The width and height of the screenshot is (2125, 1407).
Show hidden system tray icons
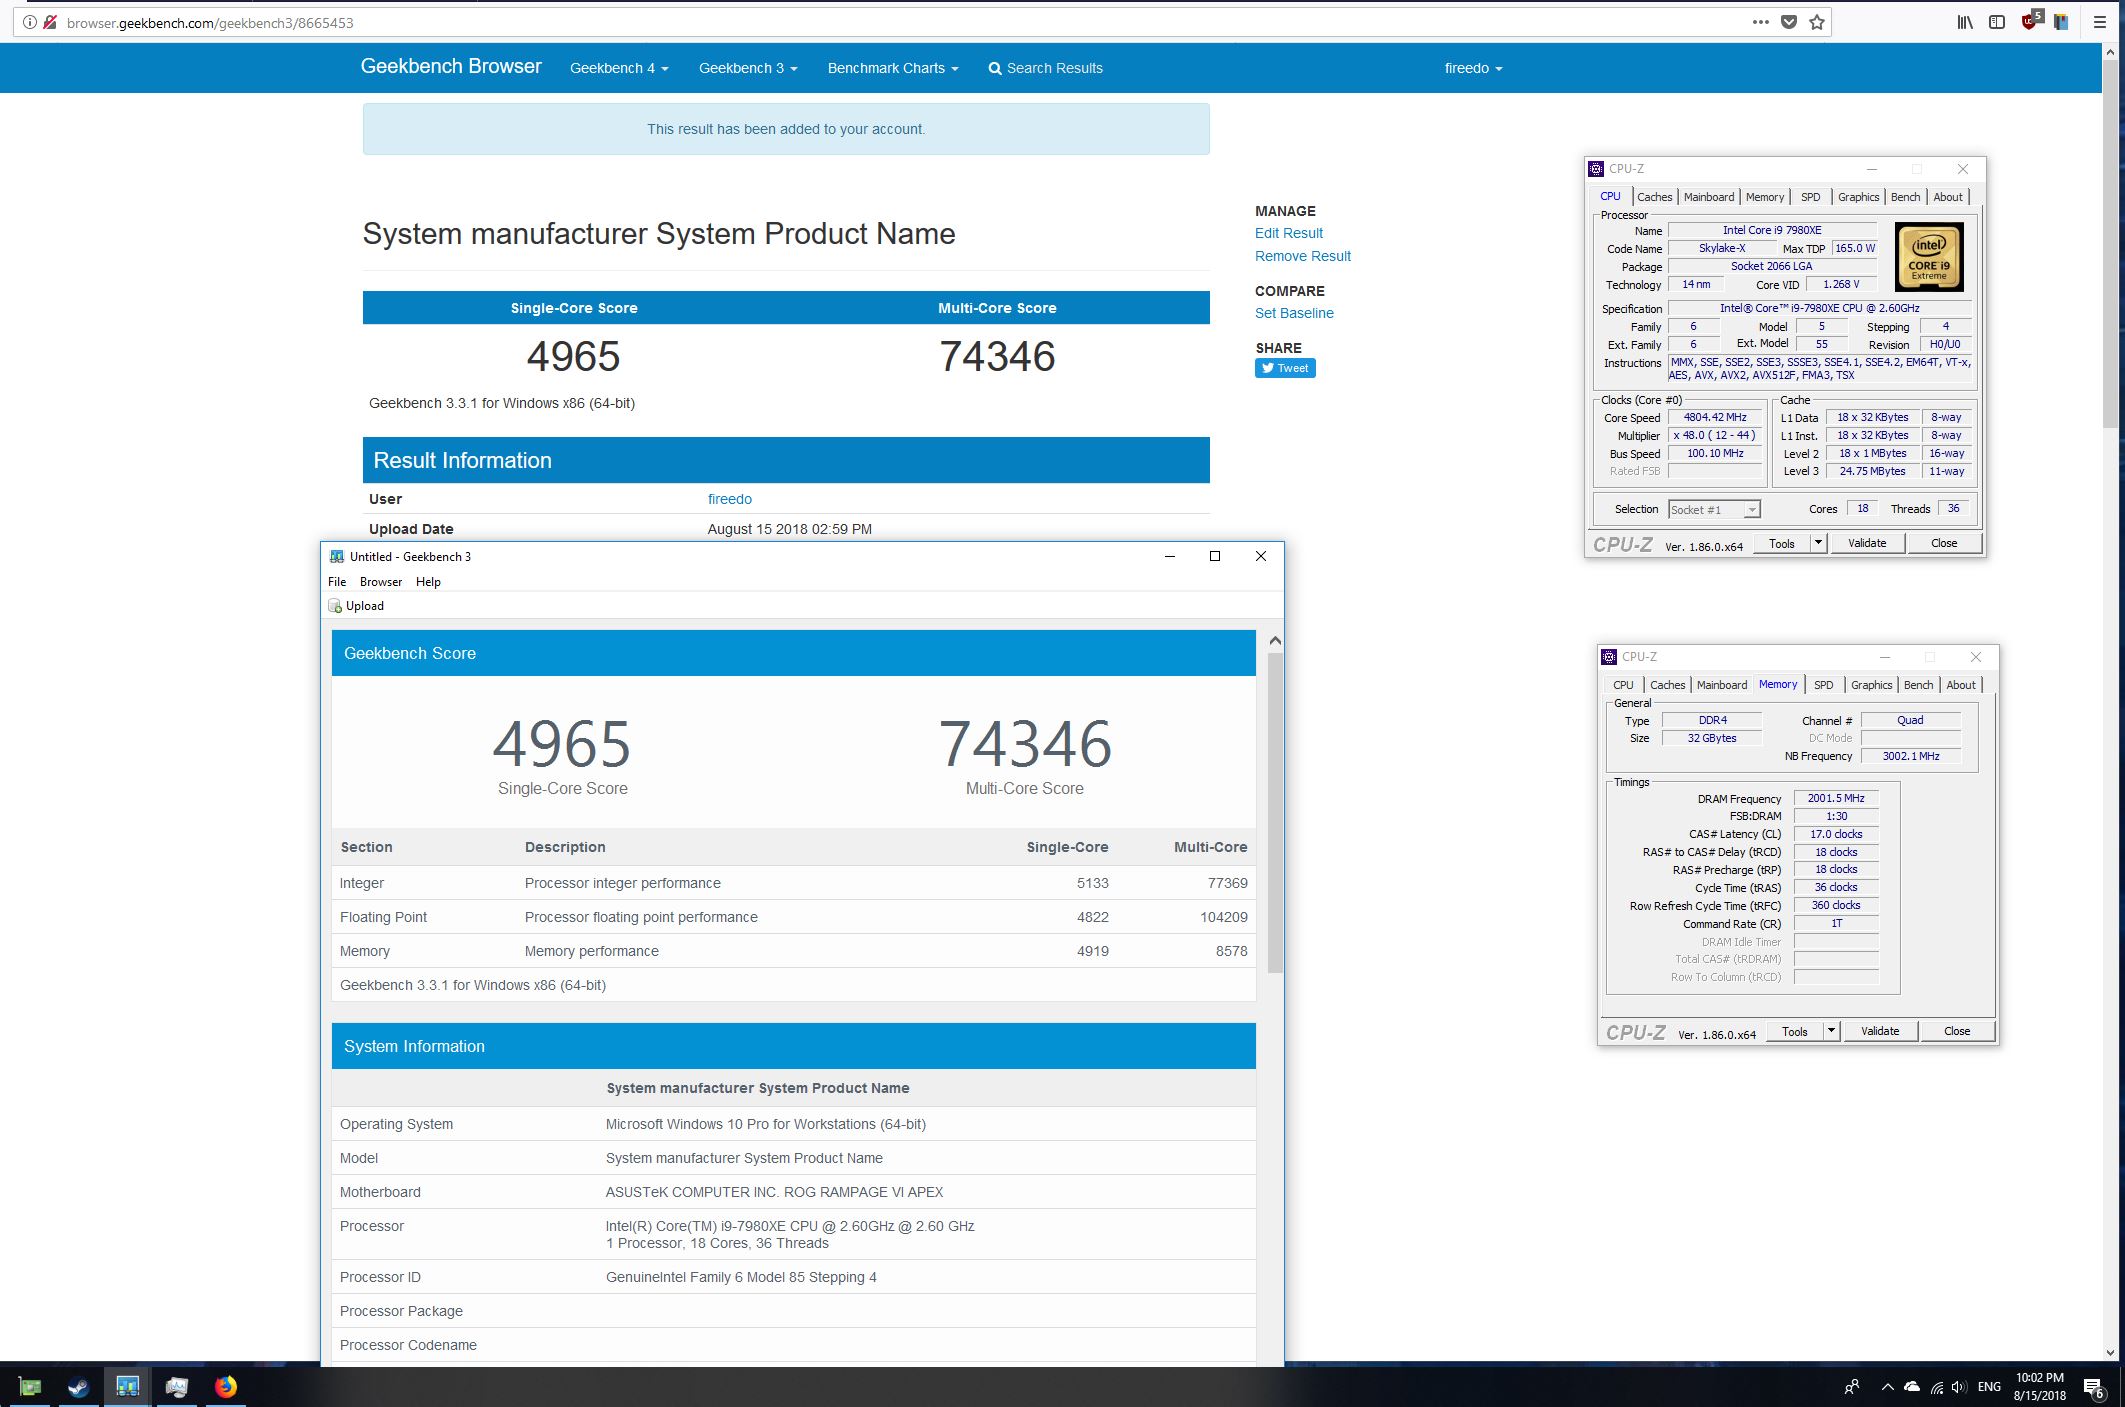1886,1387
